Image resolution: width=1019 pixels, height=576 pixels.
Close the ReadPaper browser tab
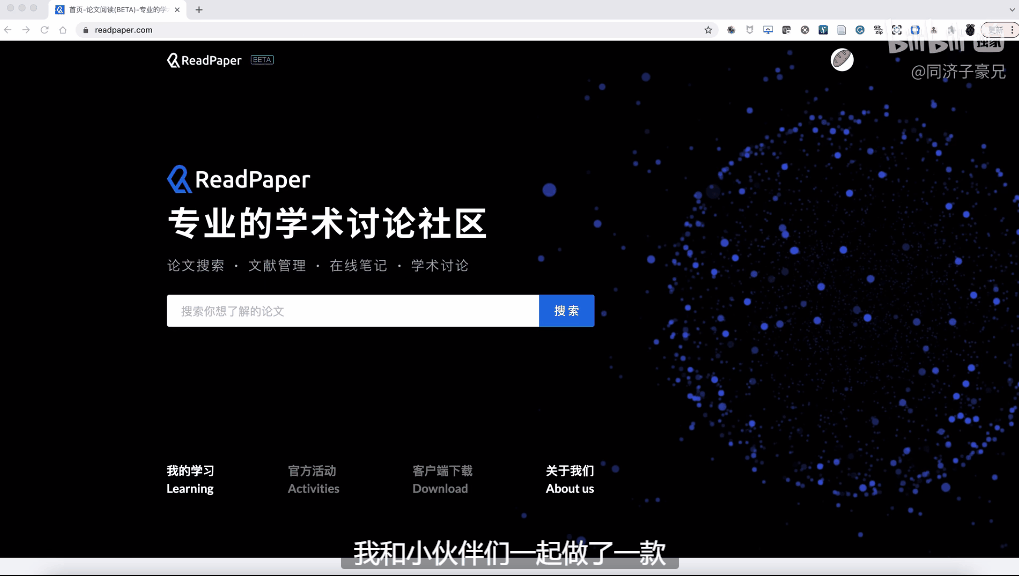pos(177,10)
